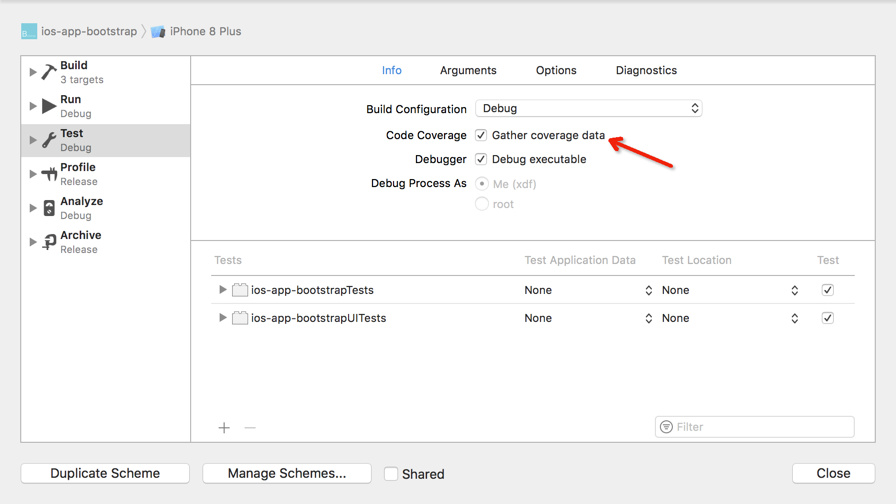The height and width of the screenshot is (504, 896).
Task: Click the Manage Schemes button
Action: [287, 474]
